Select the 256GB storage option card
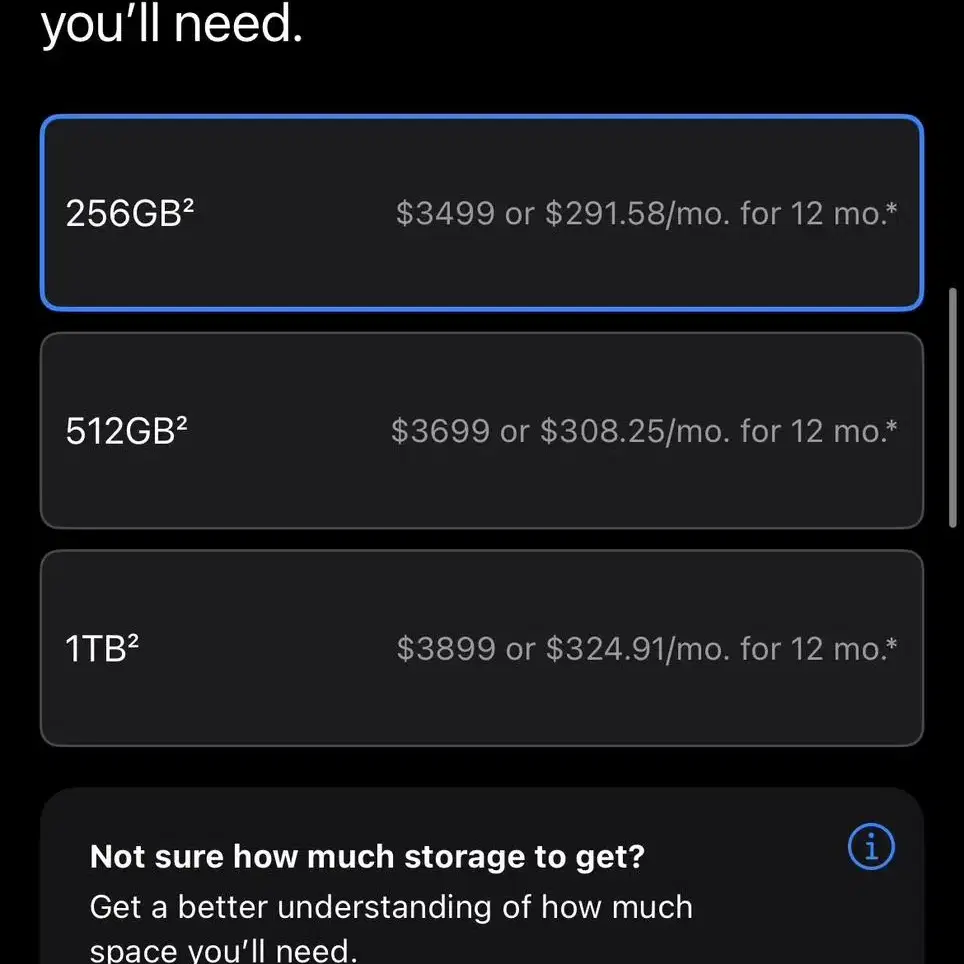Viewport: 964px width, 964px height. pos(482,213)
